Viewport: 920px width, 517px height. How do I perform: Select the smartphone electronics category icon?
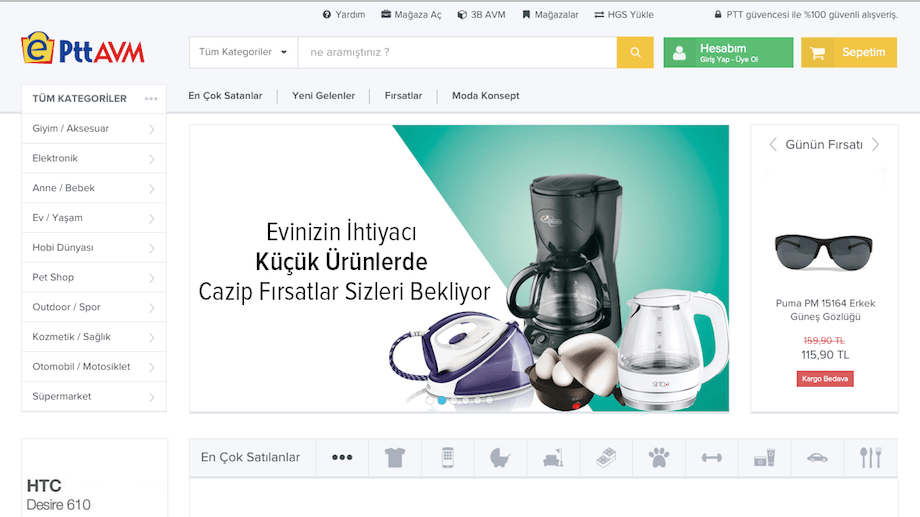448,457
